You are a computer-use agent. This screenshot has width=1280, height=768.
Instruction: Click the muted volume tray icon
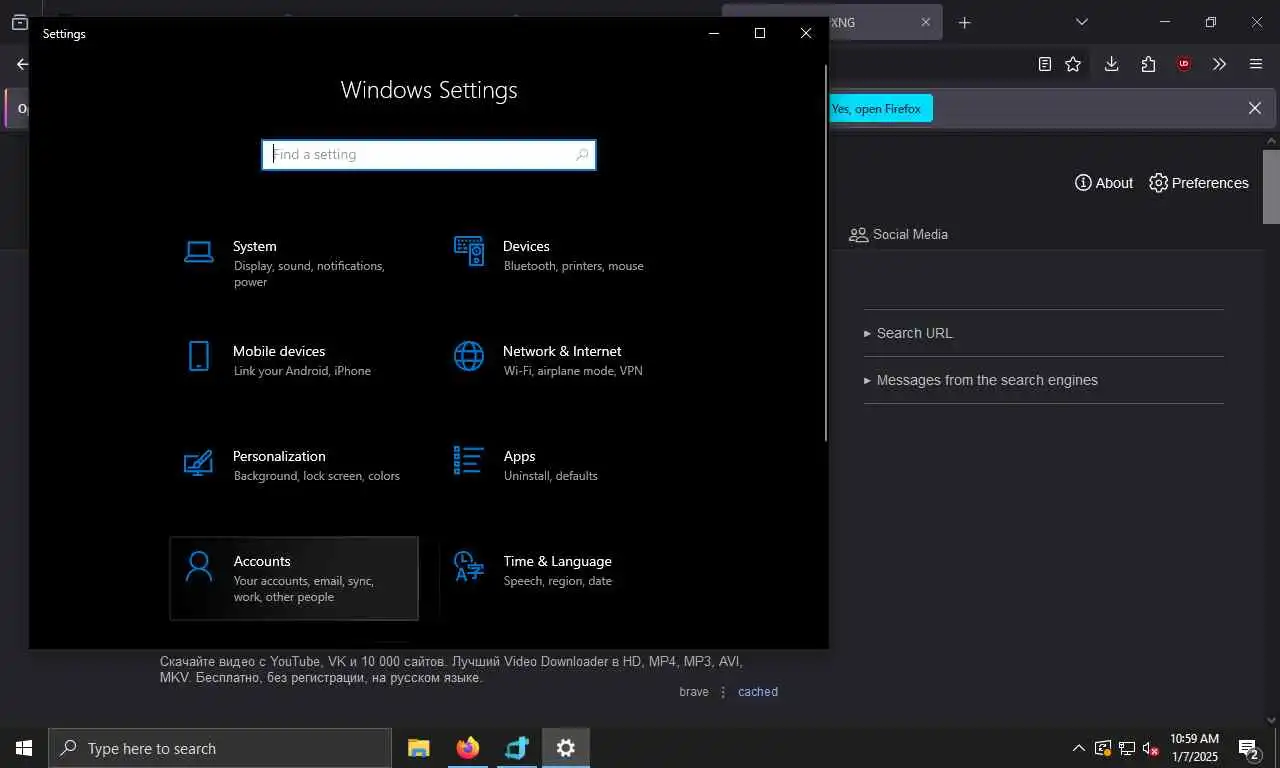(1151, 748)
